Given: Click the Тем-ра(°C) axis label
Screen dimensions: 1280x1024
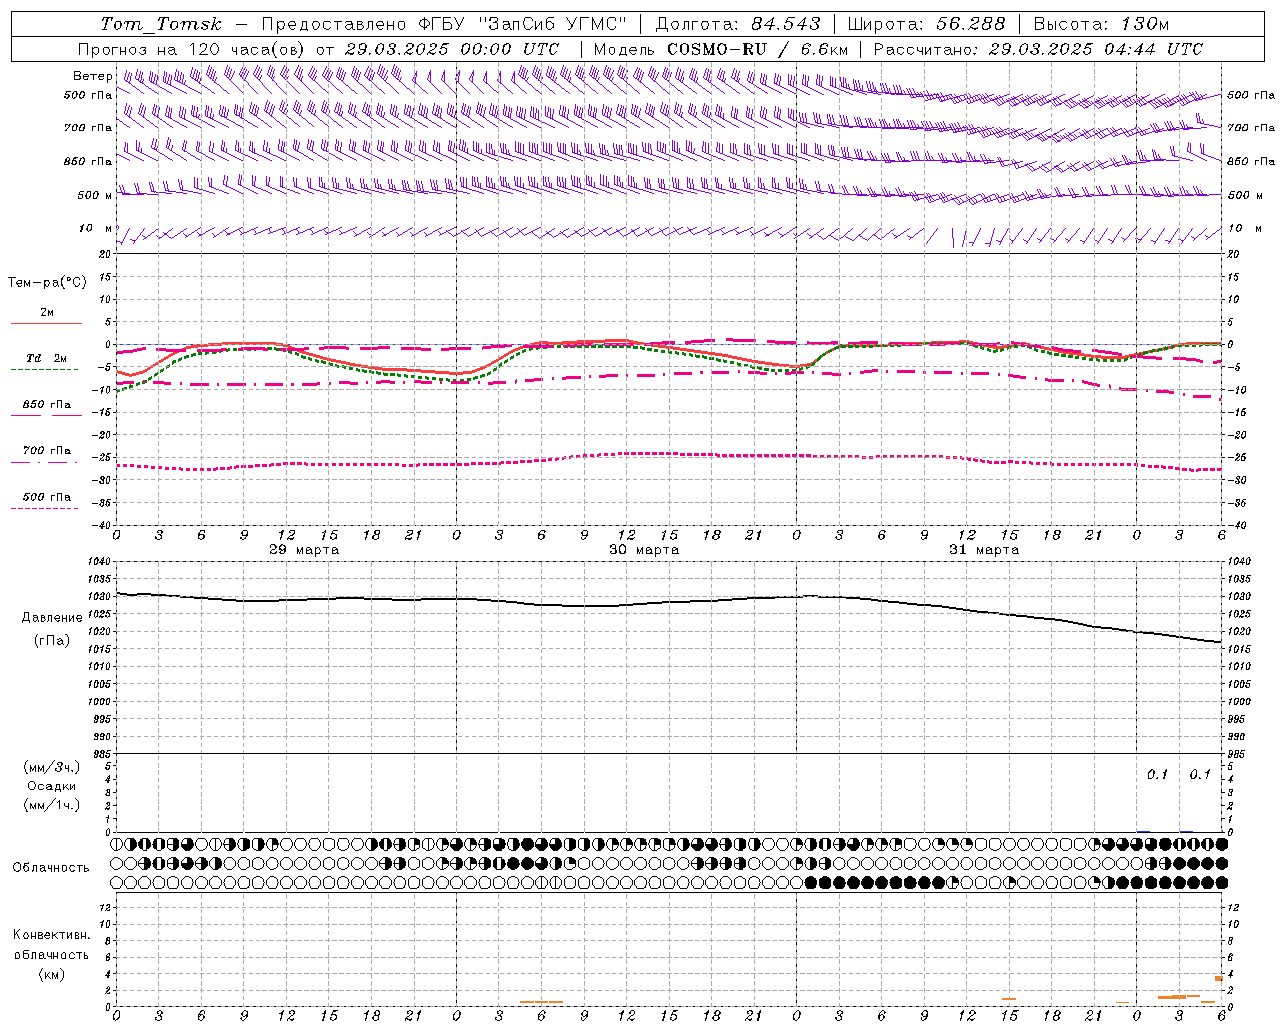Looking at the screenshot, I should pos(47,283).
